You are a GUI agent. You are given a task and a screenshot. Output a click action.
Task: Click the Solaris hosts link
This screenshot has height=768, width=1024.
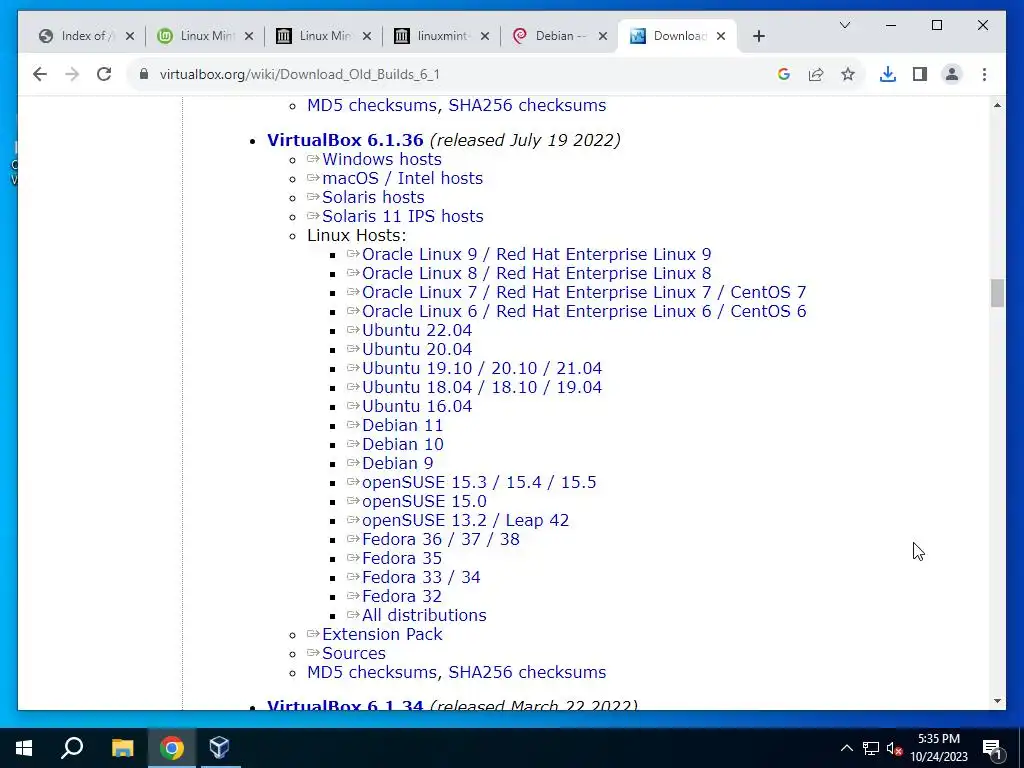373,197
